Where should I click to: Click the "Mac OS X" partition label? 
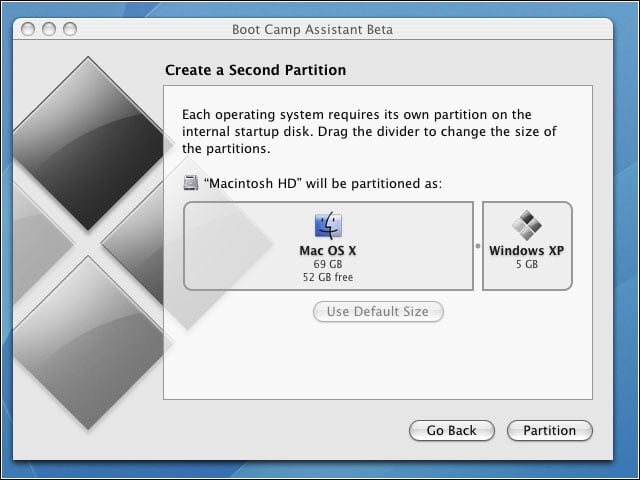pos(328,250)
